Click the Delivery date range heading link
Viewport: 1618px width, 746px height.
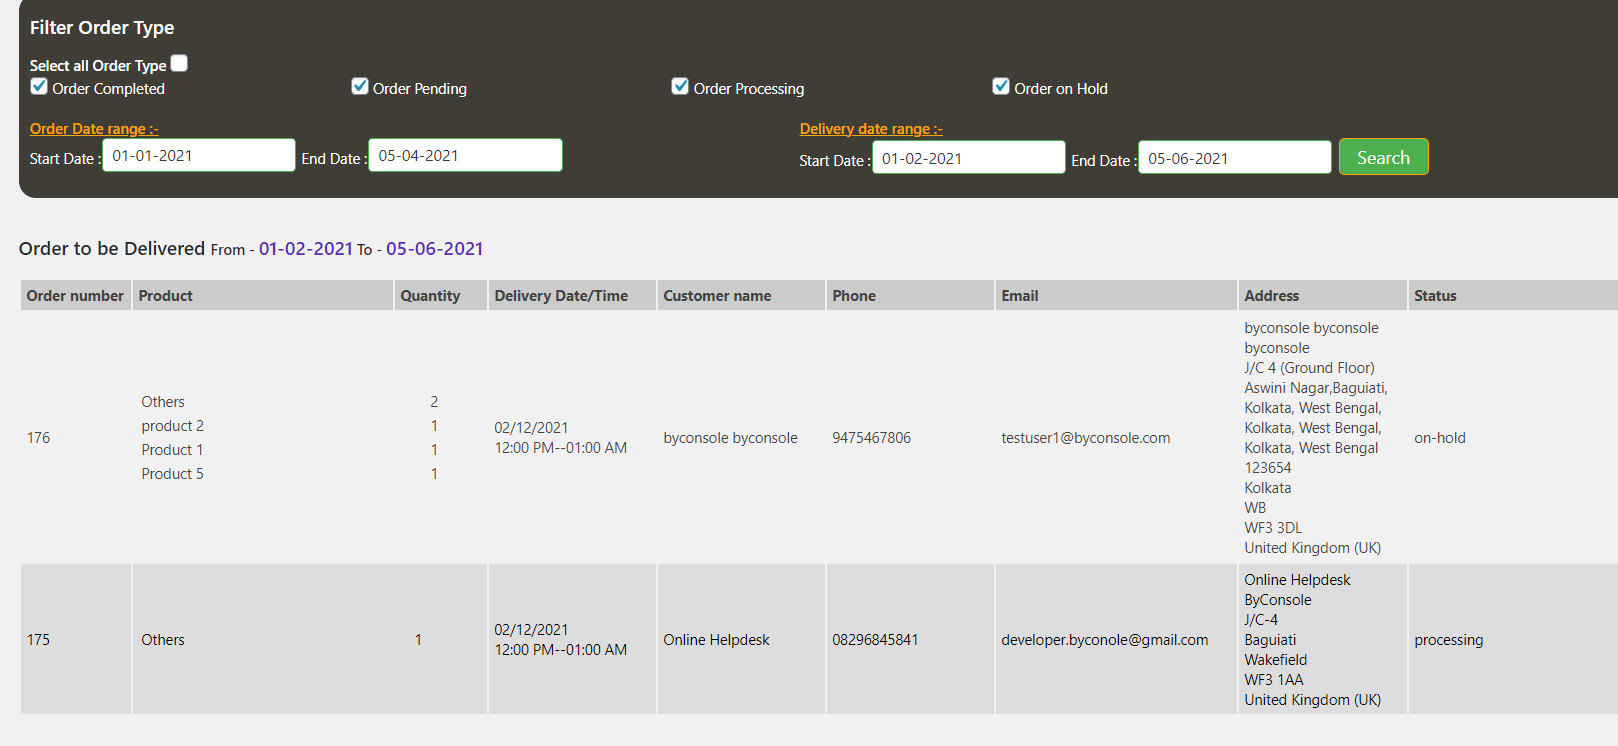(x=871, y=129)
